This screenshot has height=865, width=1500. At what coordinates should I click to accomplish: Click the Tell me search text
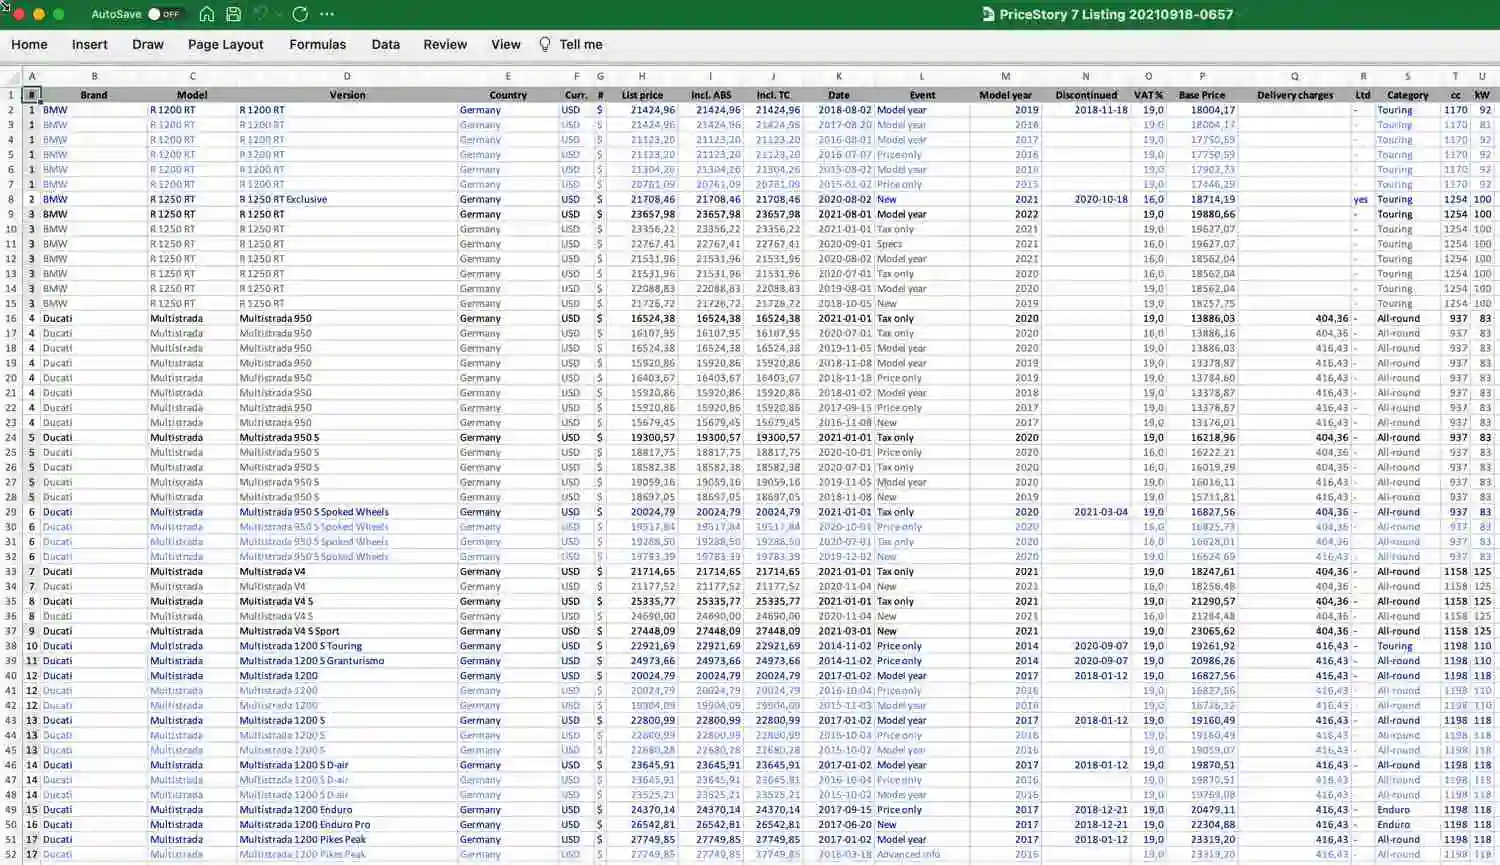coord(581,45)
